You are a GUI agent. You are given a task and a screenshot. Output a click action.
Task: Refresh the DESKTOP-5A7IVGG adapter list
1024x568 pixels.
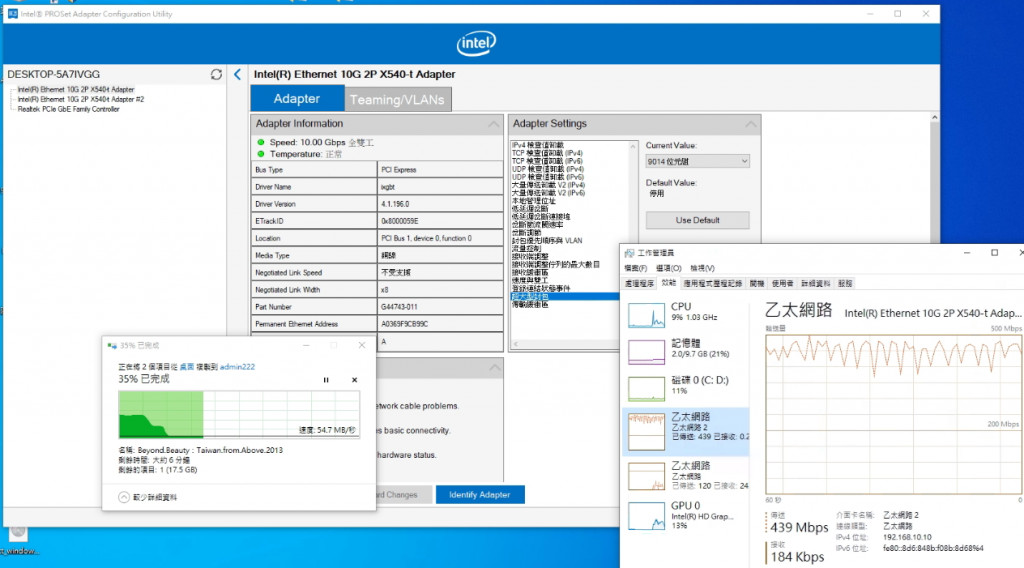(216, 74)
